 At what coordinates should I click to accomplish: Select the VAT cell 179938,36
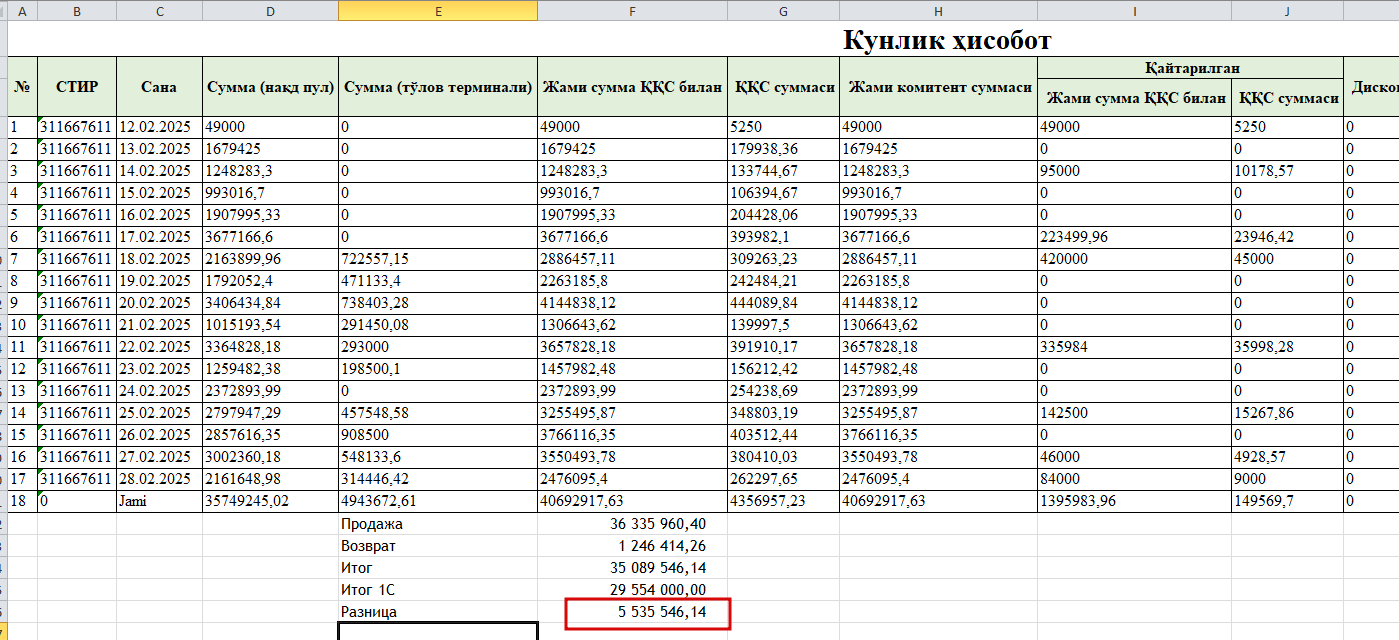point(783,149)
